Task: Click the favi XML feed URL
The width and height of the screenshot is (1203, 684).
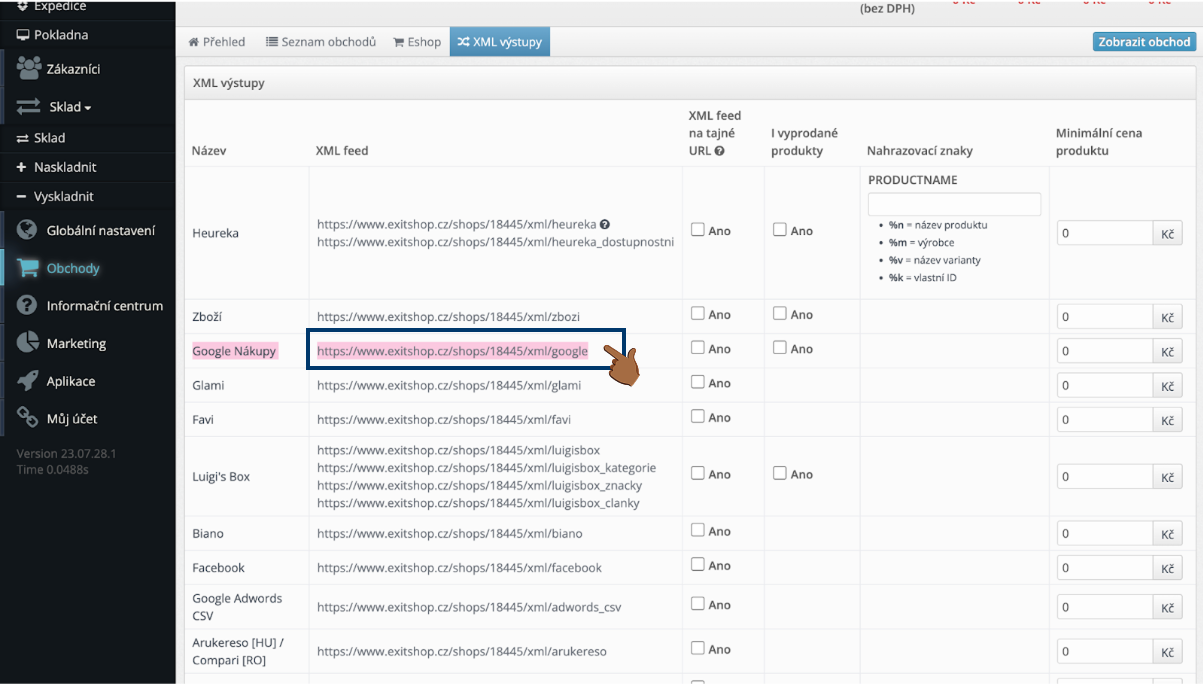Action: (x=444, y=420)
